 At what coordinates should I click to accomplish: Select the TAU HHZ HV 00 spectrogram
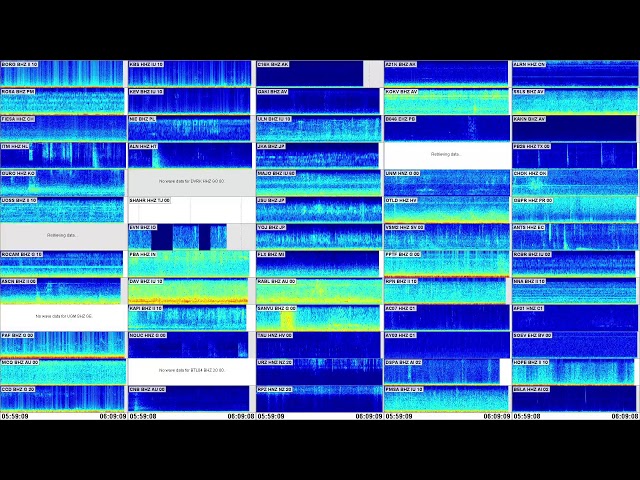tap(318, 344)
